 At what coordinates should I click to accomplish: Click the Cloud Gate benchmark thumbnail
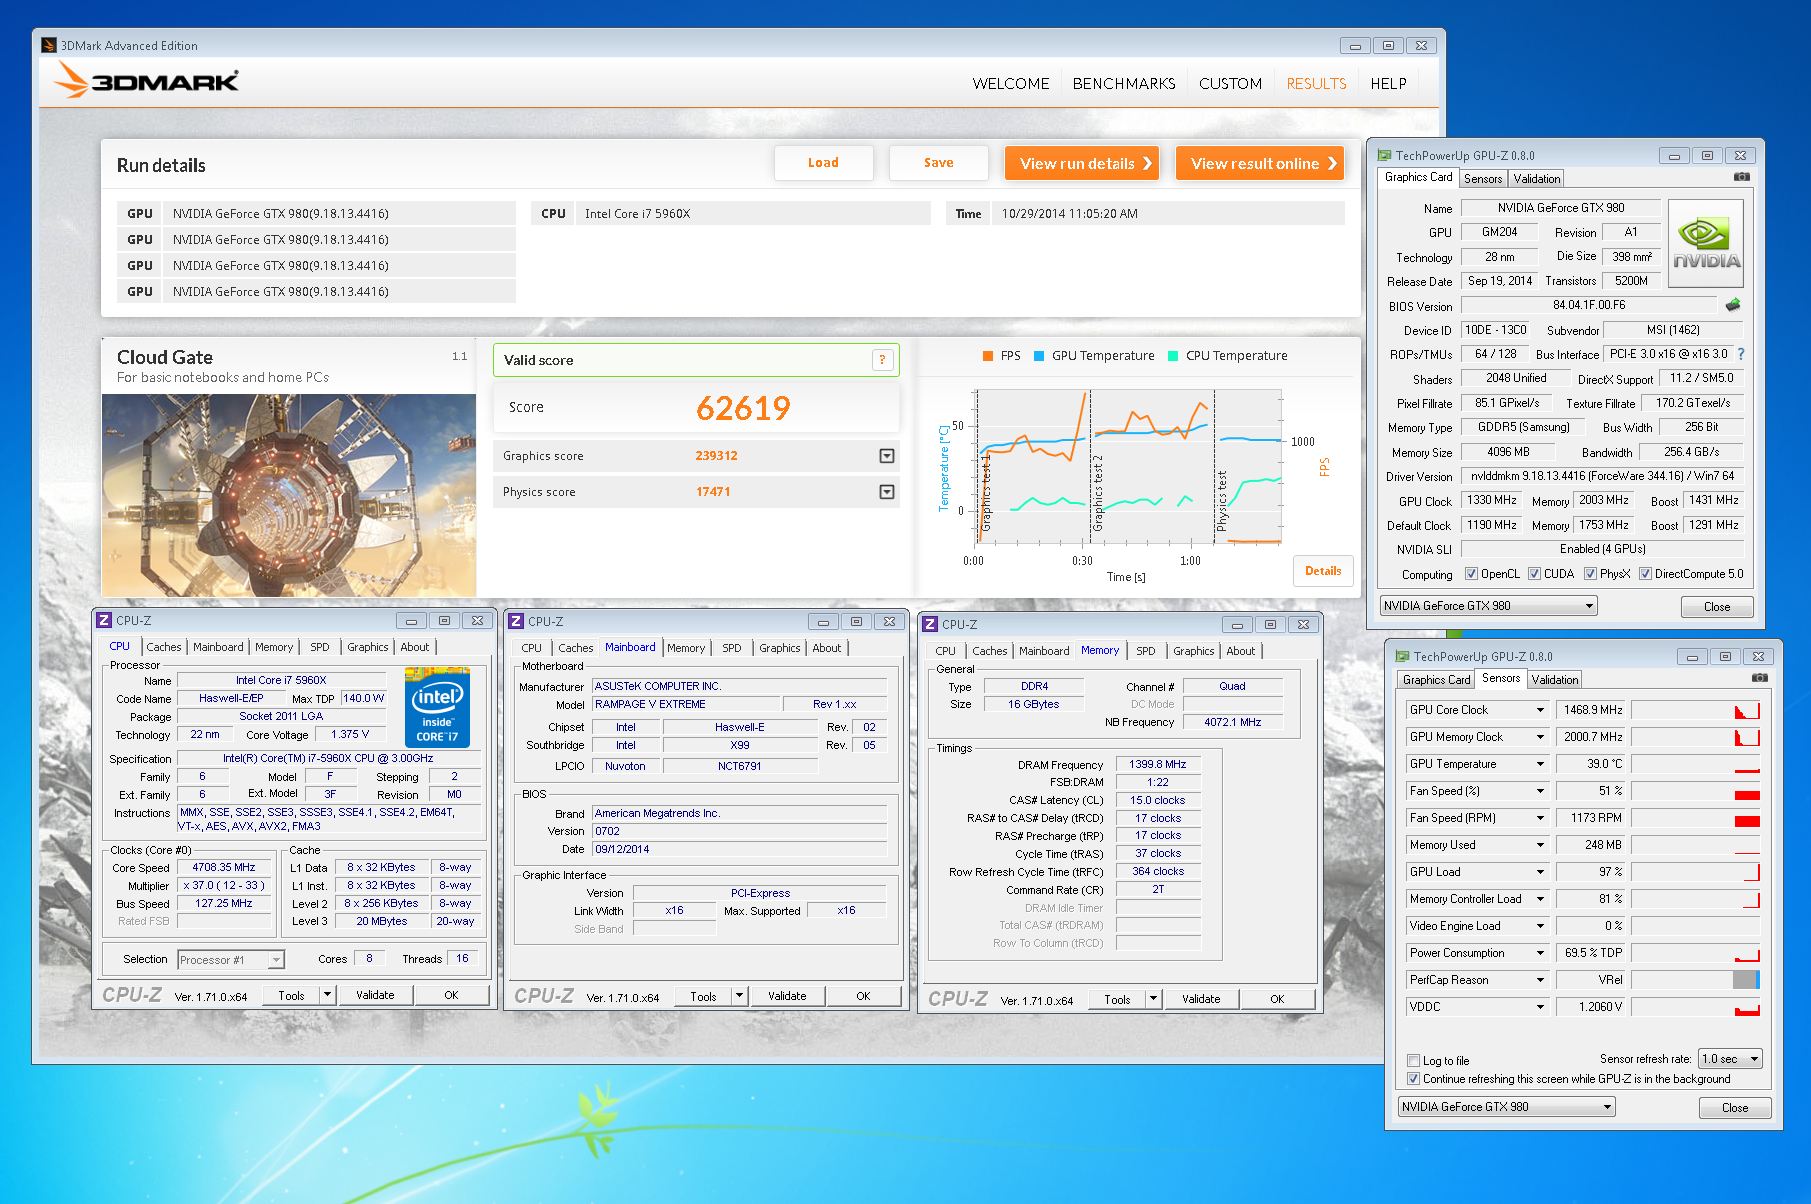click(x=289, y=495)
